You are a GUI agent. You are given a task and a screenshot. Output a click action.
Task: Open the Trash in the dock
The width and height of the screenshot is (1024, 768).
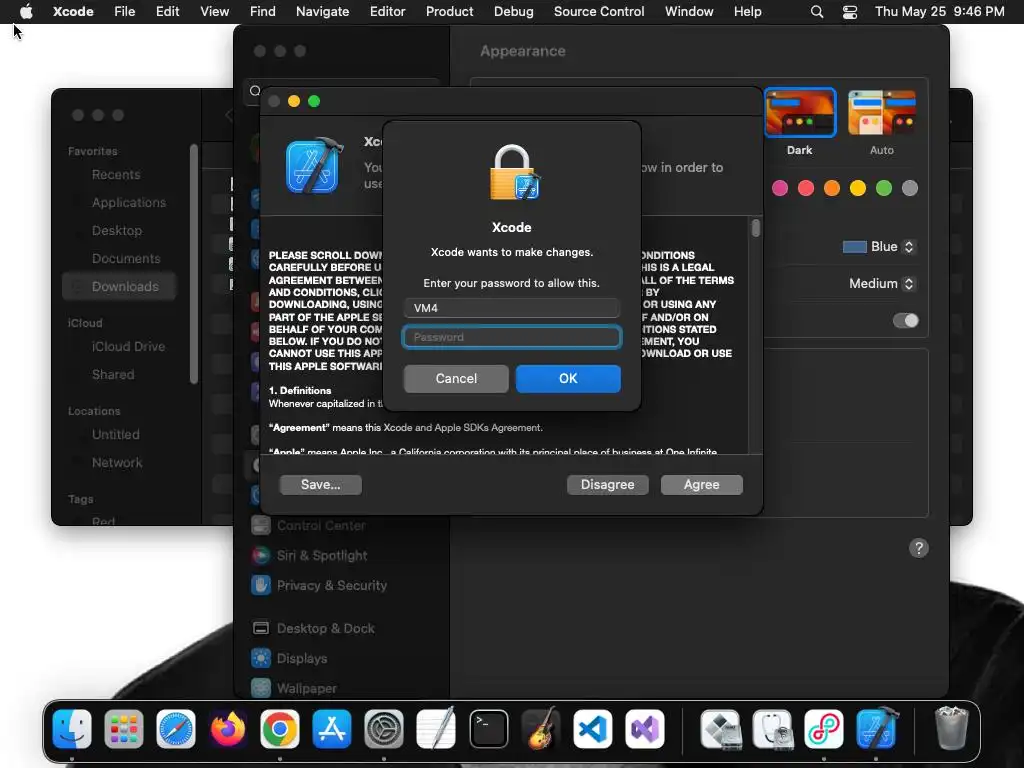[951, 729]
